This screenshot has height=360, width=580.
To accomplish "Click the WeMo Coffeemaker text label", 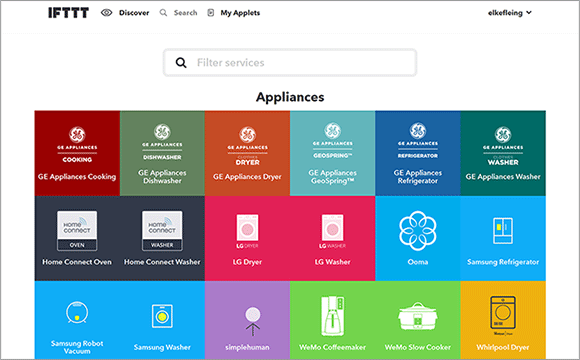I will pyautogui.click(x=333, y=347).
